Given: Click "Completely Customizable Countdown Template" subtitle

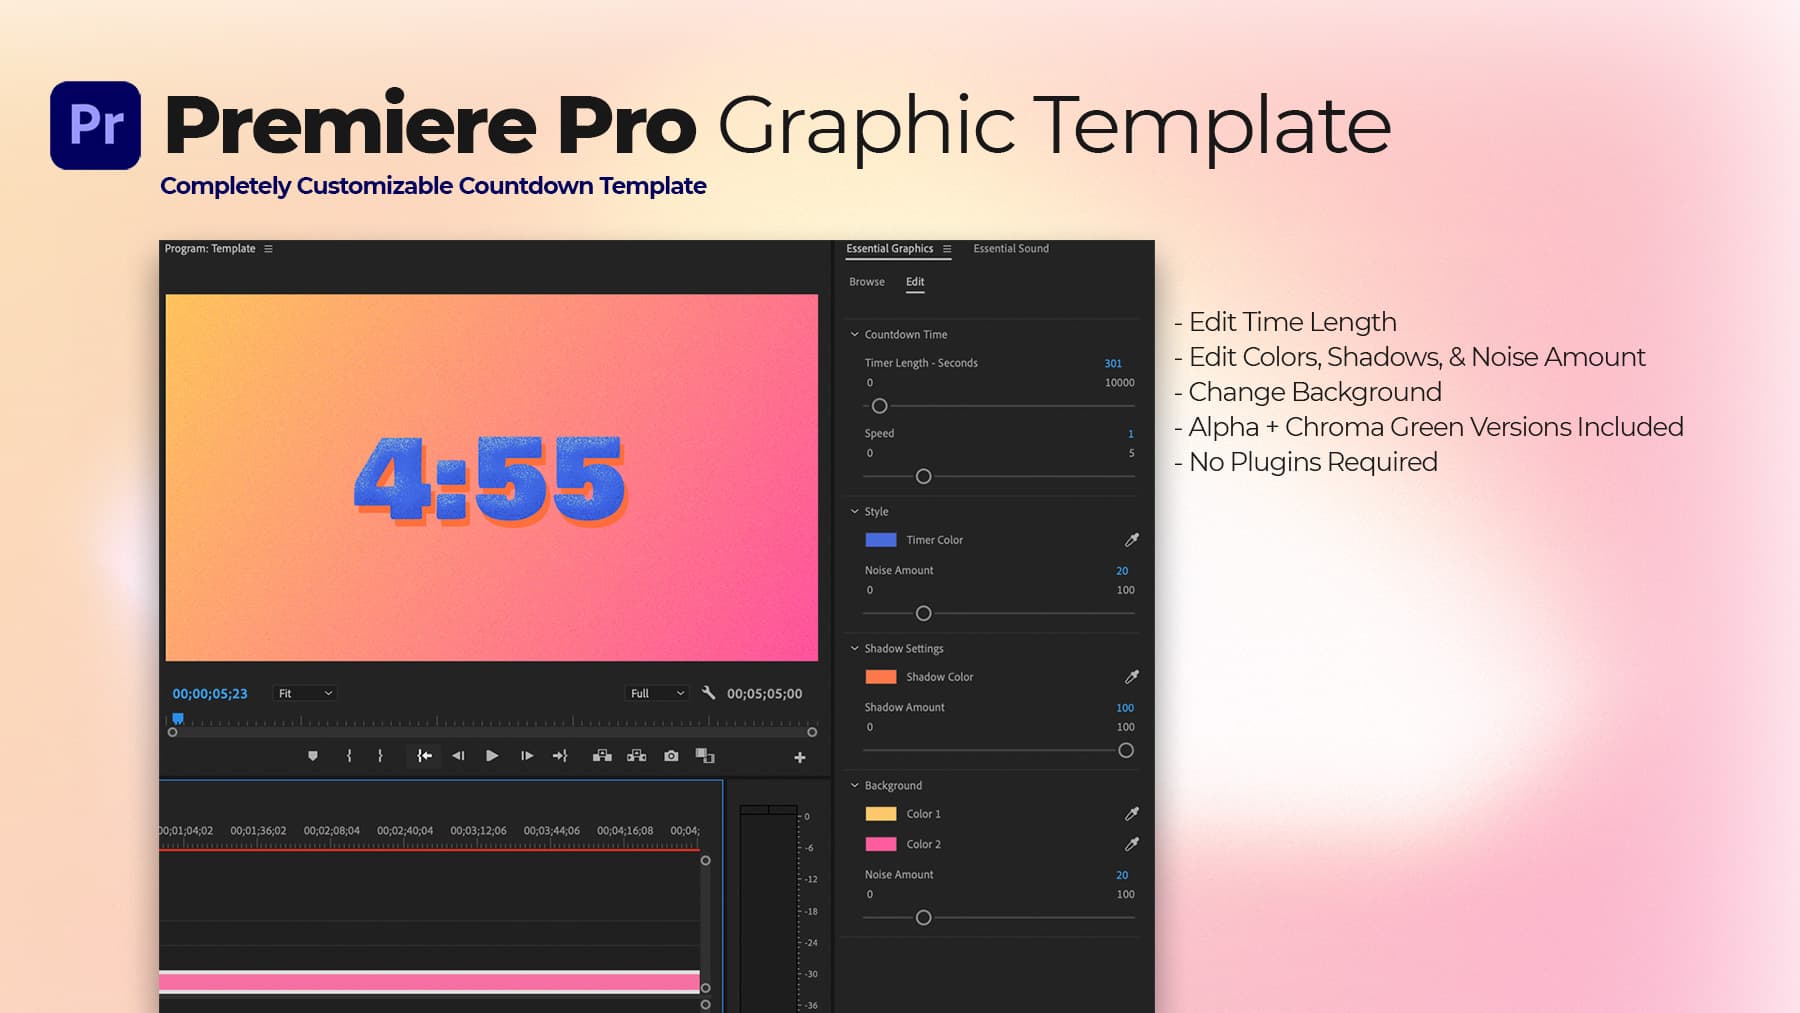Looking at the screenshot, I should tap(433, 186).
